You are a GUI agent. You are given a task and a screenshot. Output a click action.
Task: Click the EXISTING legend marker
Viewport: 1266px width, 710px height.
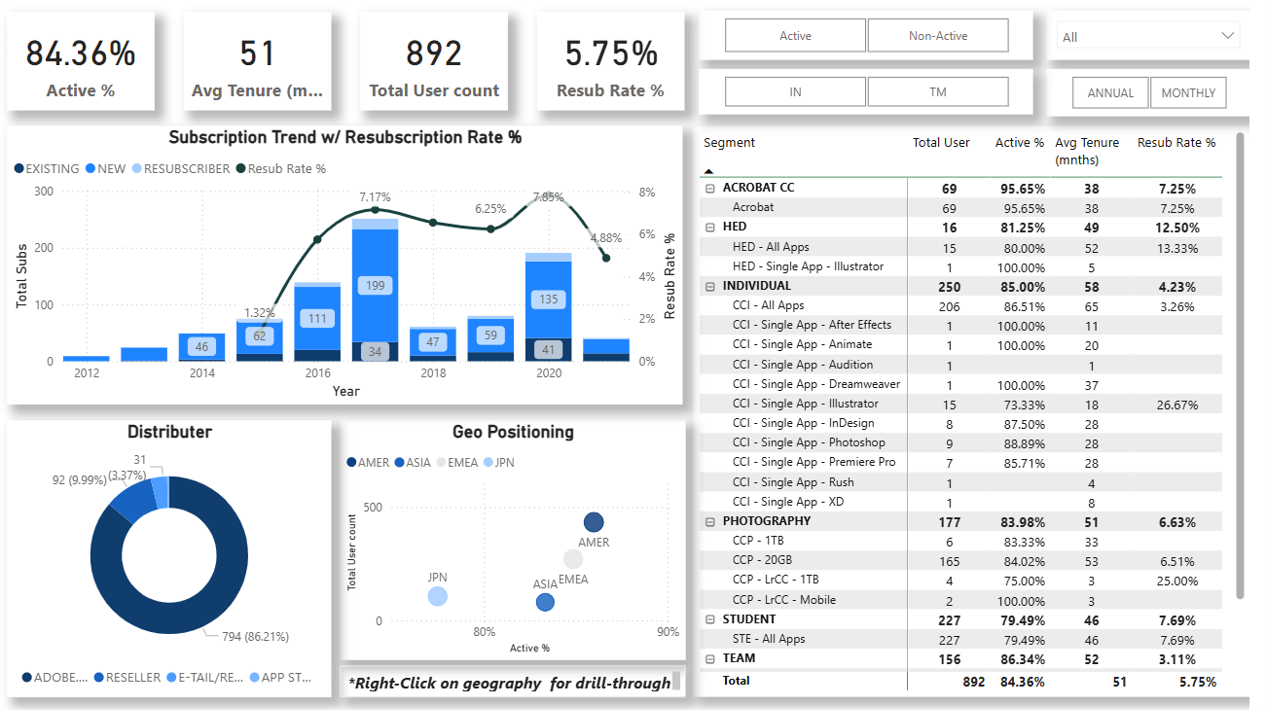[19, 169]
